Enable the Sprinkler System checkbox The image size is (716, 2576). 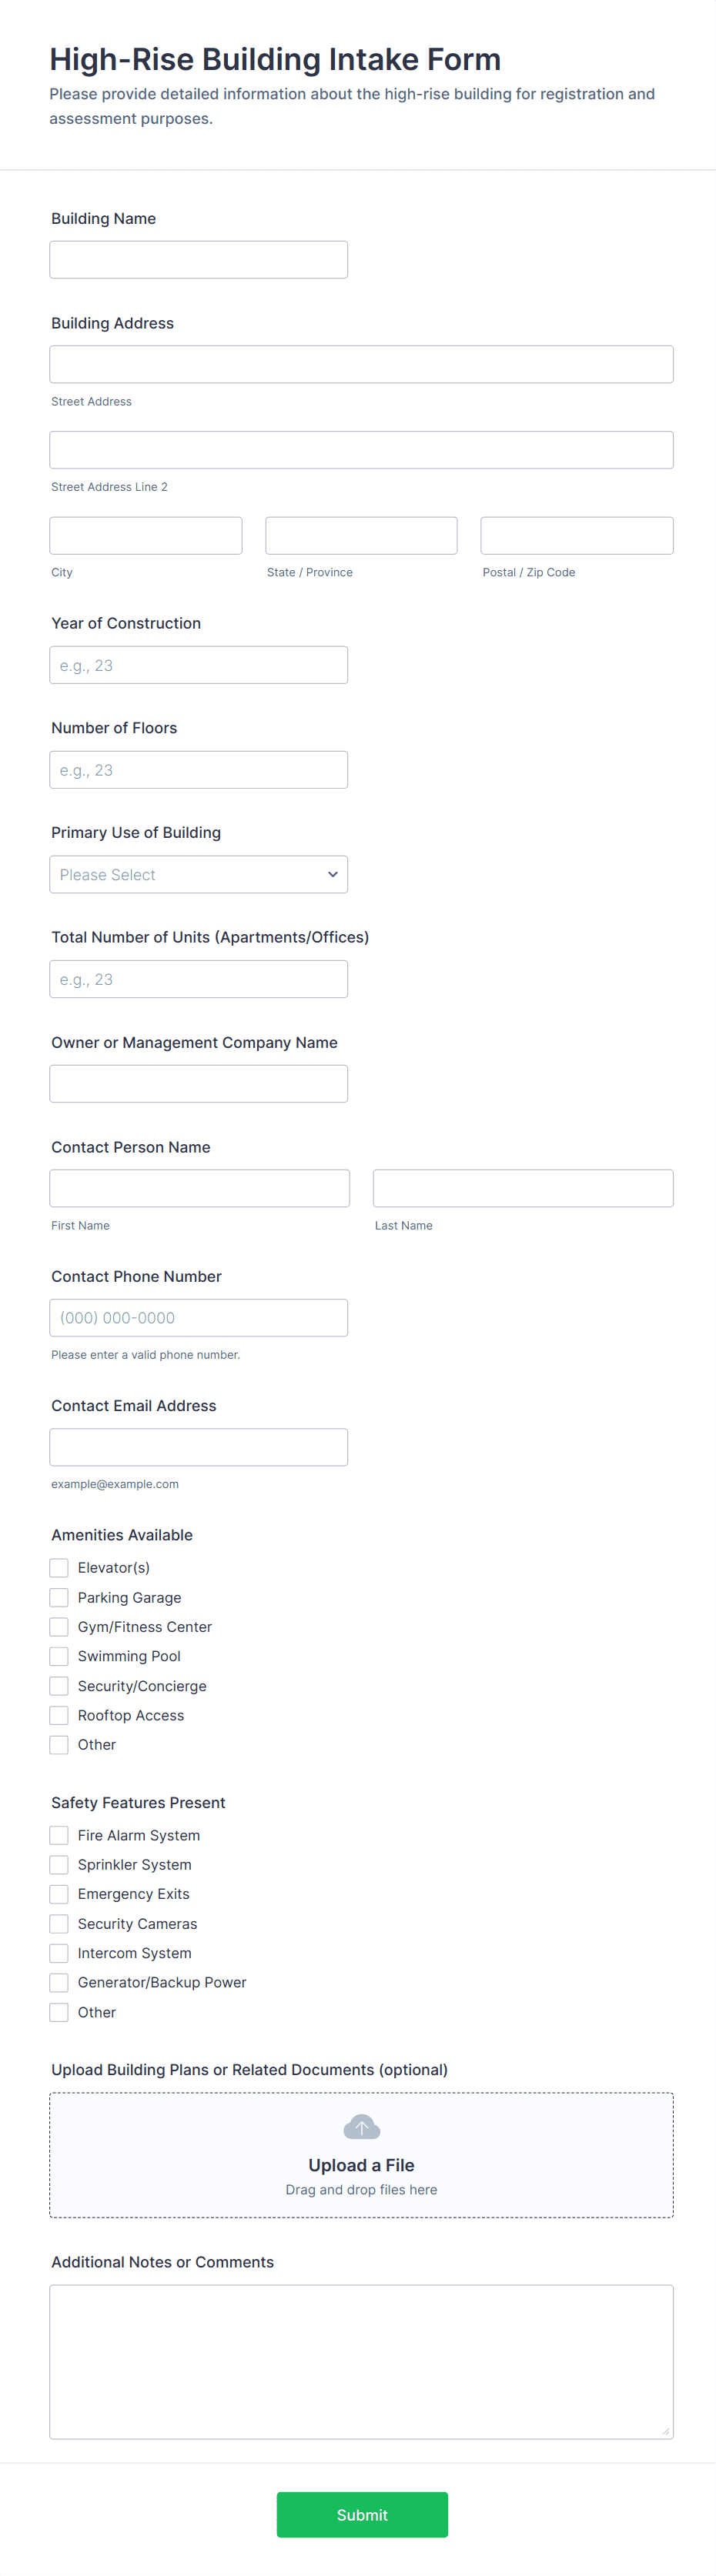click(x=58, y=1864)
